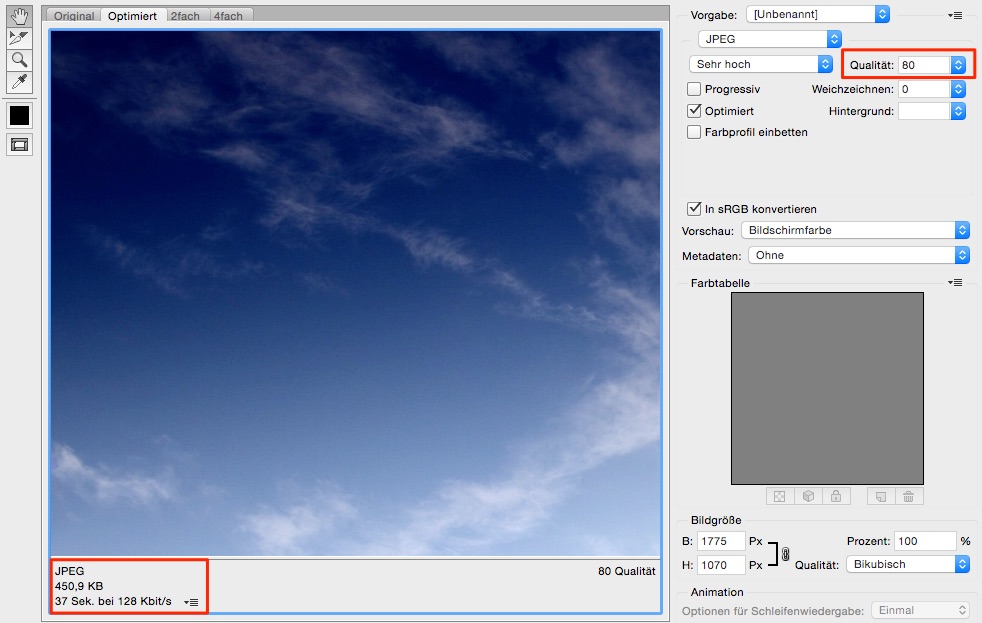The height and width of the screenshot is (623, 982).
Task: Click the gray Farbtabelle color table area
Action: [x=827, y=388]
